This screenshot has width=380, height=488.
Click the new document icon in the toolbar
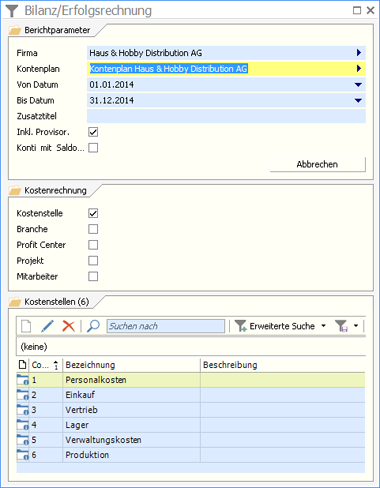click(26, 326)
